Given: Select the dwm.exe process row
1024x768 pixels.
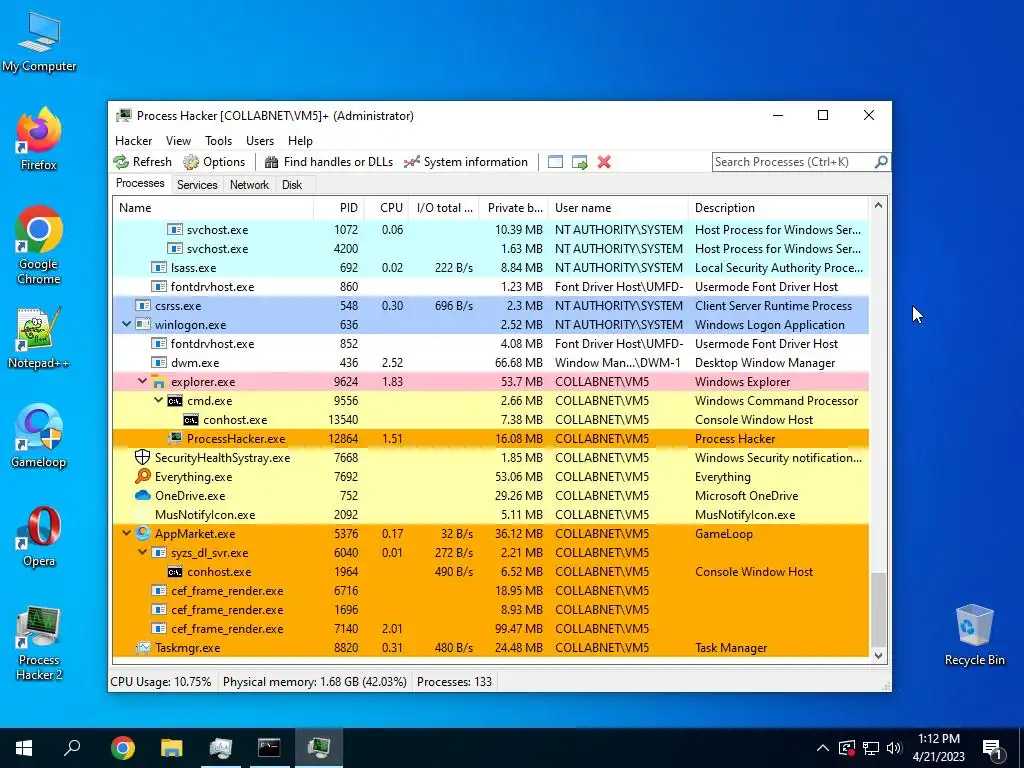Looking at the screenshot, I should point(490,362).
